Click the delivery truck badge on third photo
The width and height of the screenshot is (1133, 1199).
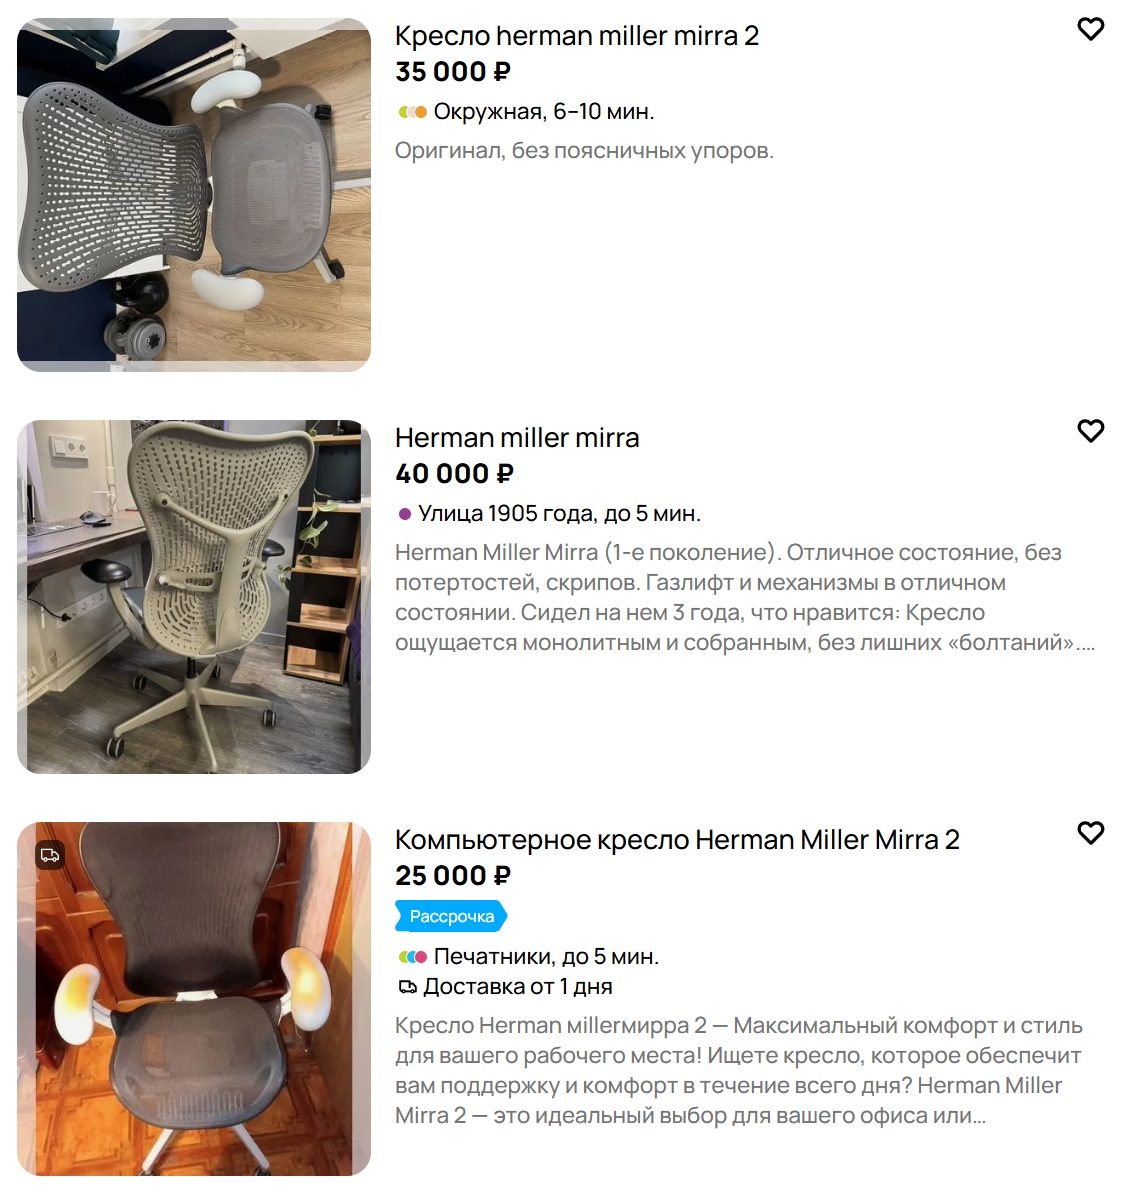[50, 855]
